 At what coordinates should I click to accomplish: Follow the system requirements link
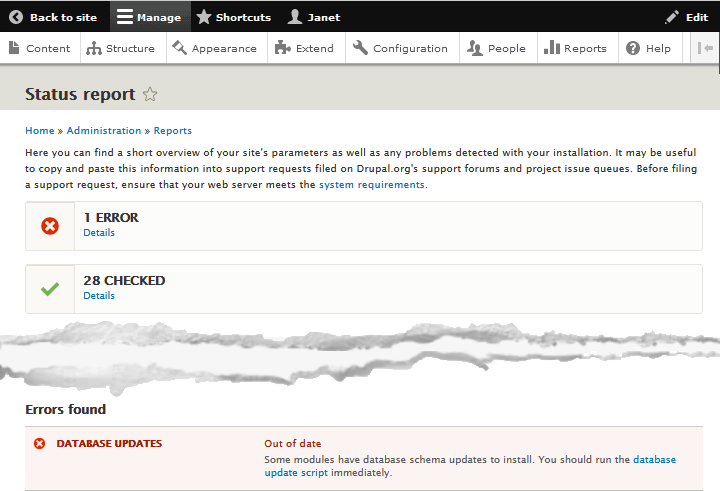pos(372,185)
